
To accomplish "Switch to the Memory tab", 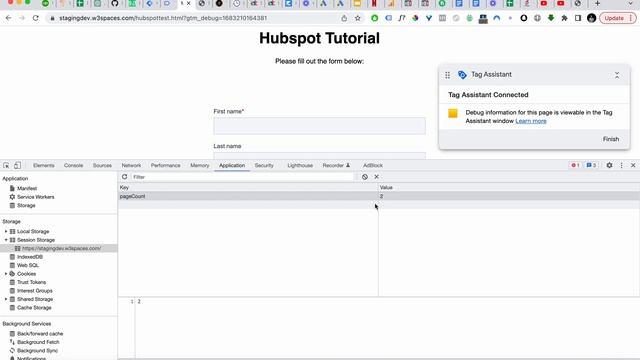I will point(200,165).
